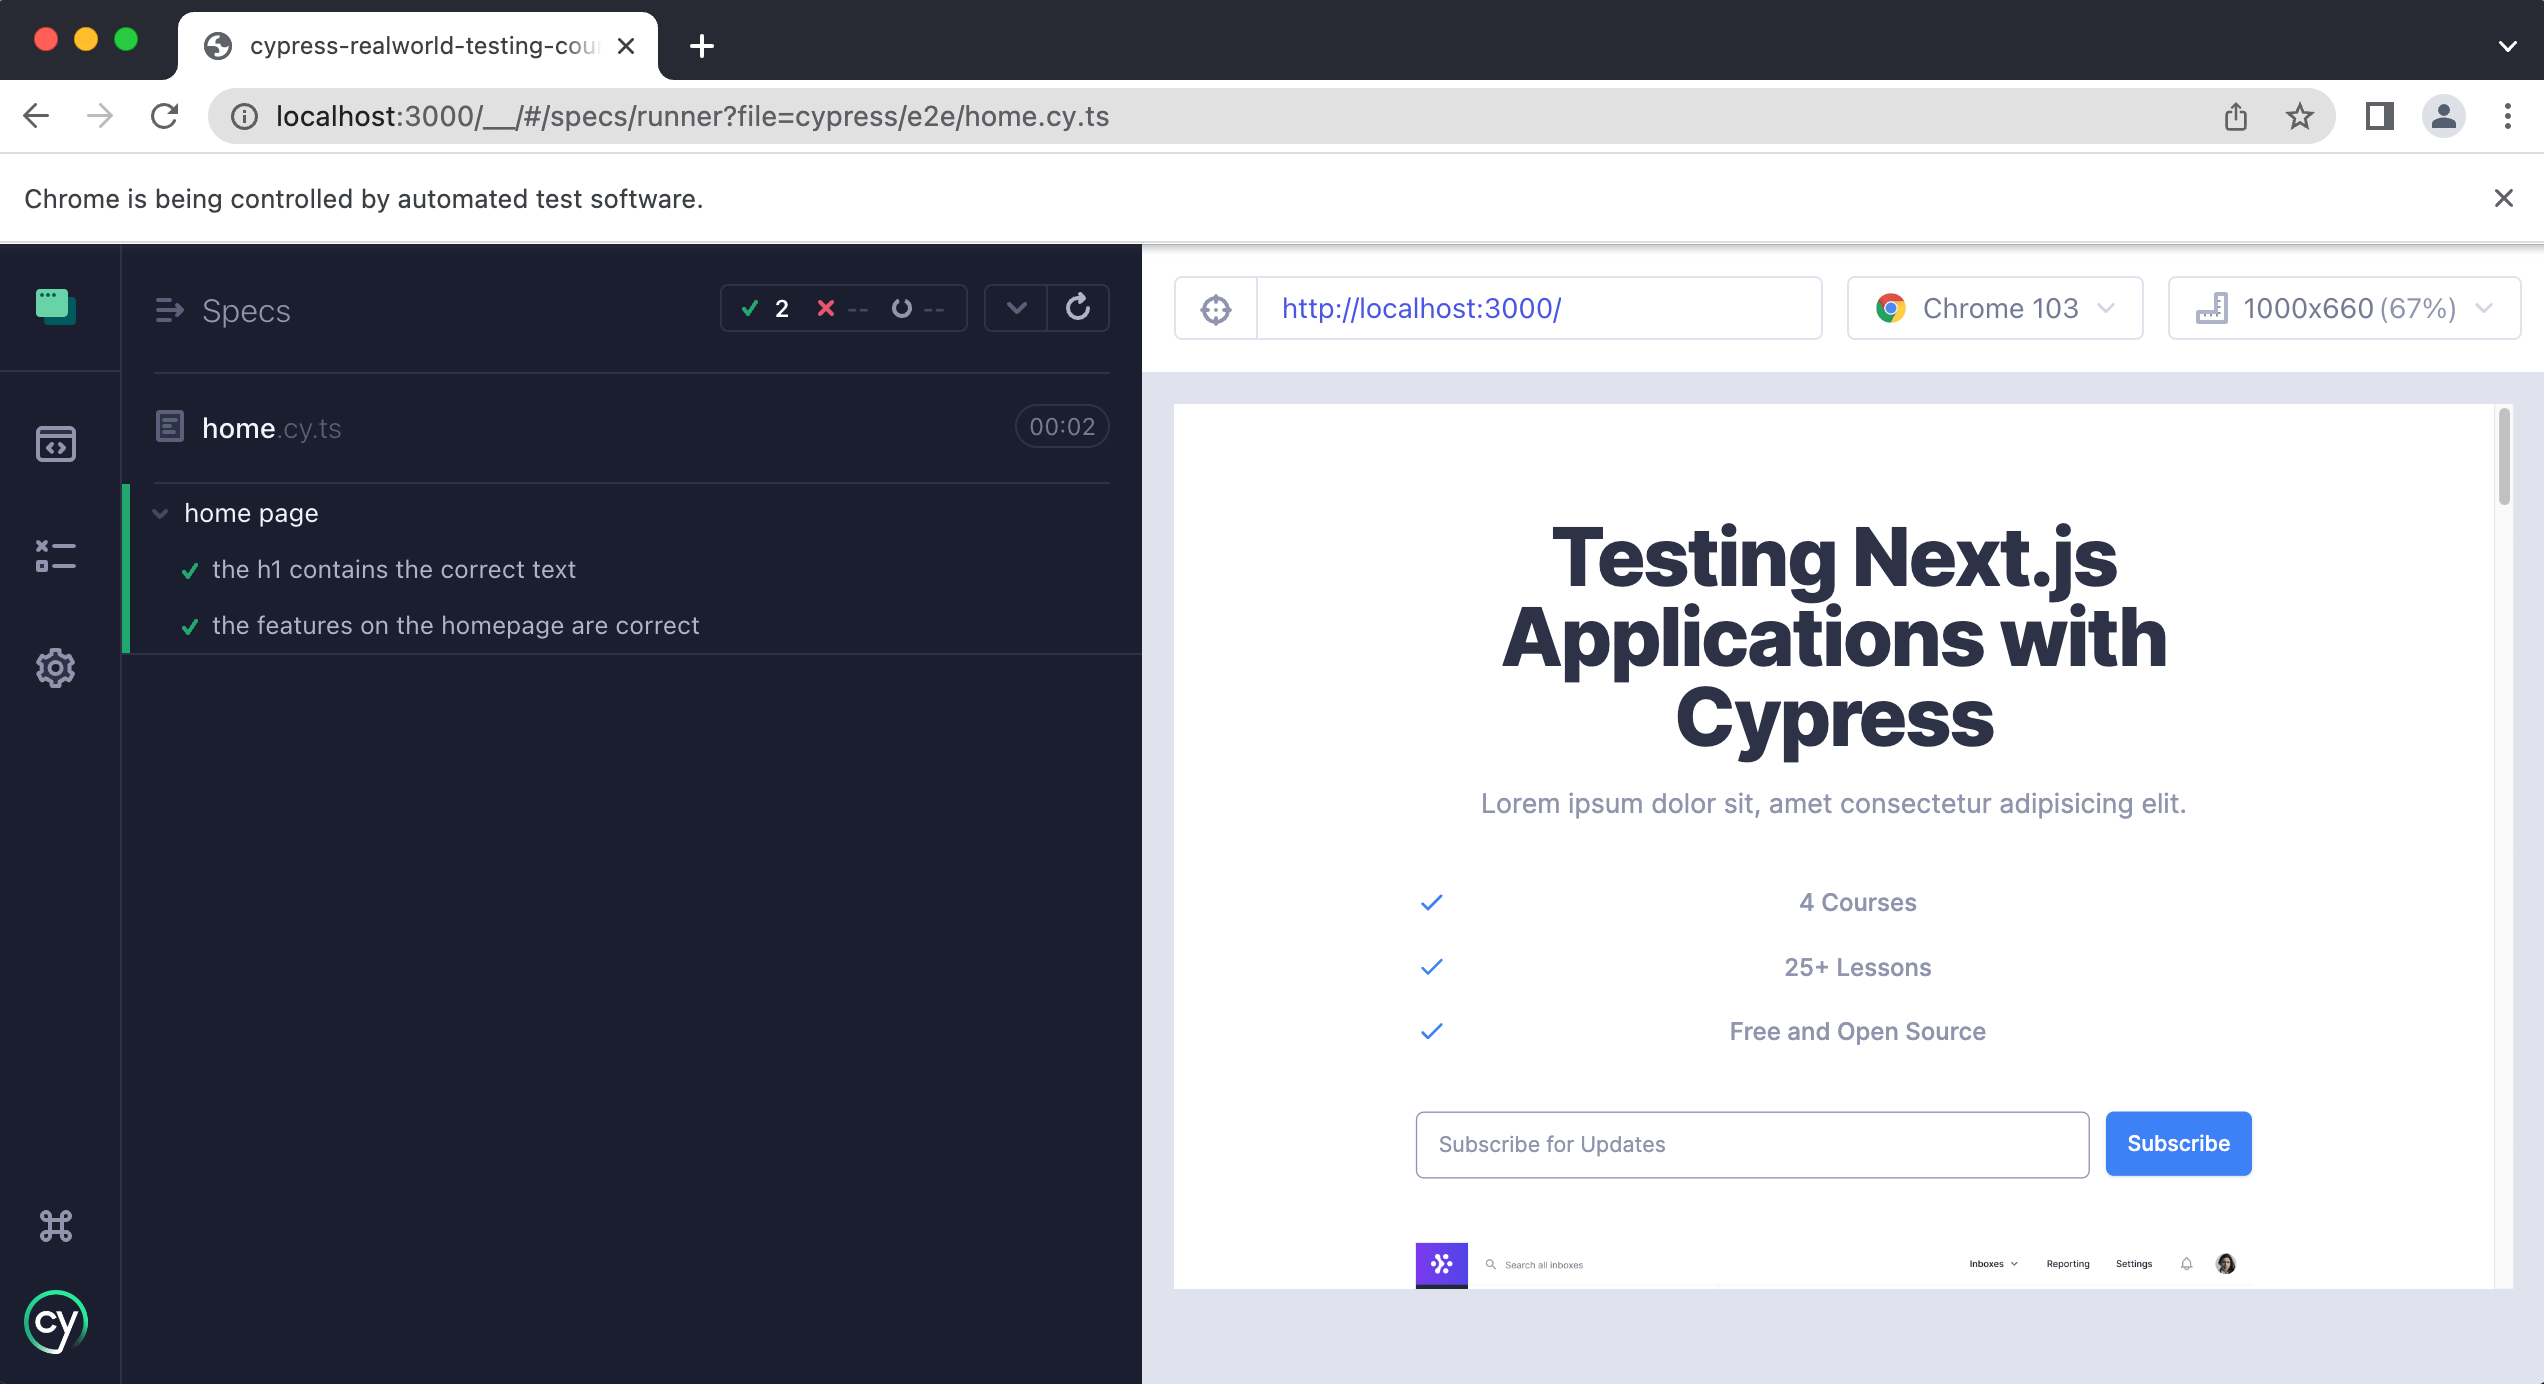This screenshot has width=2544, height=1384.
Task: Click the passing tests count badge
Action: 767,307
